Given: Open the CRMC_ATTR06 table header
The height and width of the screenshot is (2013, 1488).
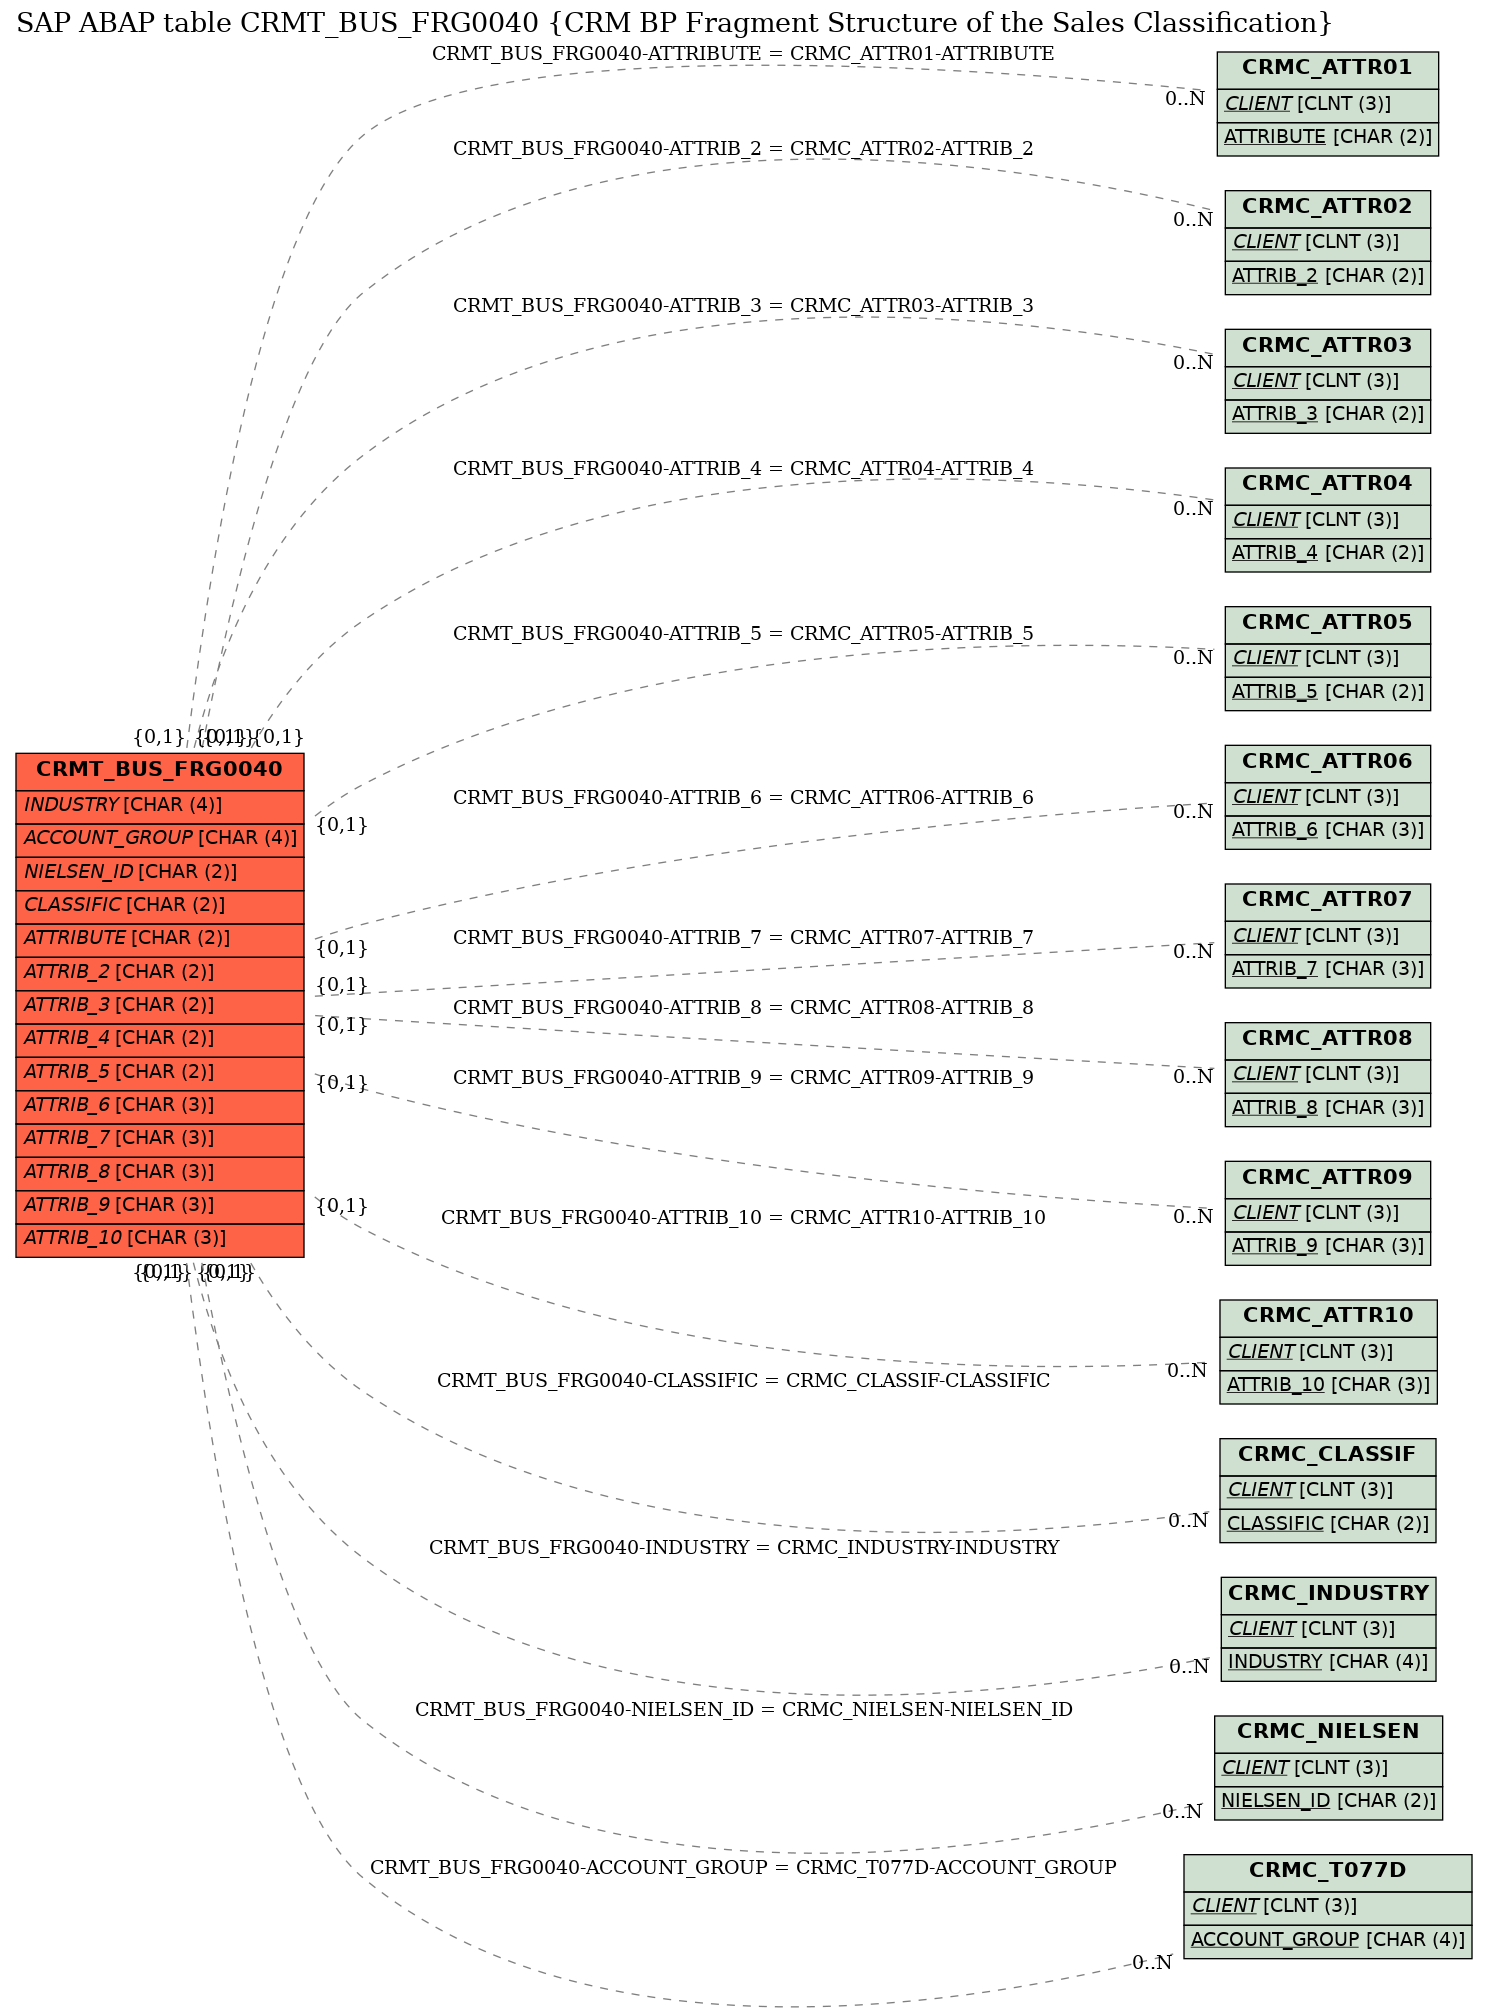Looking at the screenshot, I should pos(1327,763).
